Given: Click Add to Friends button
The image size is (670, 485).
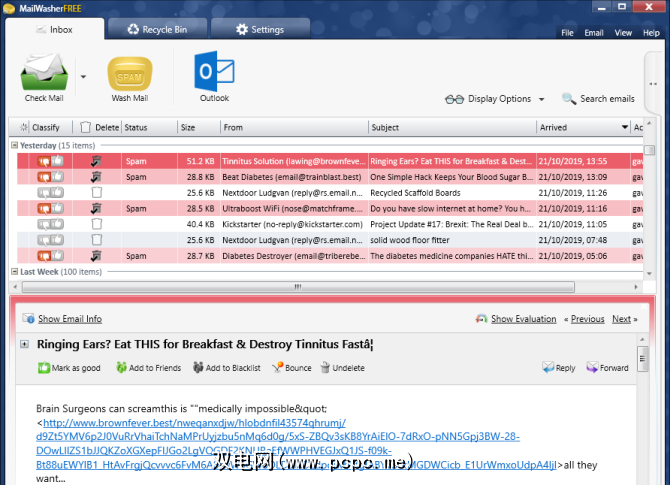Looking at the screenshot, I should [148, 368].
